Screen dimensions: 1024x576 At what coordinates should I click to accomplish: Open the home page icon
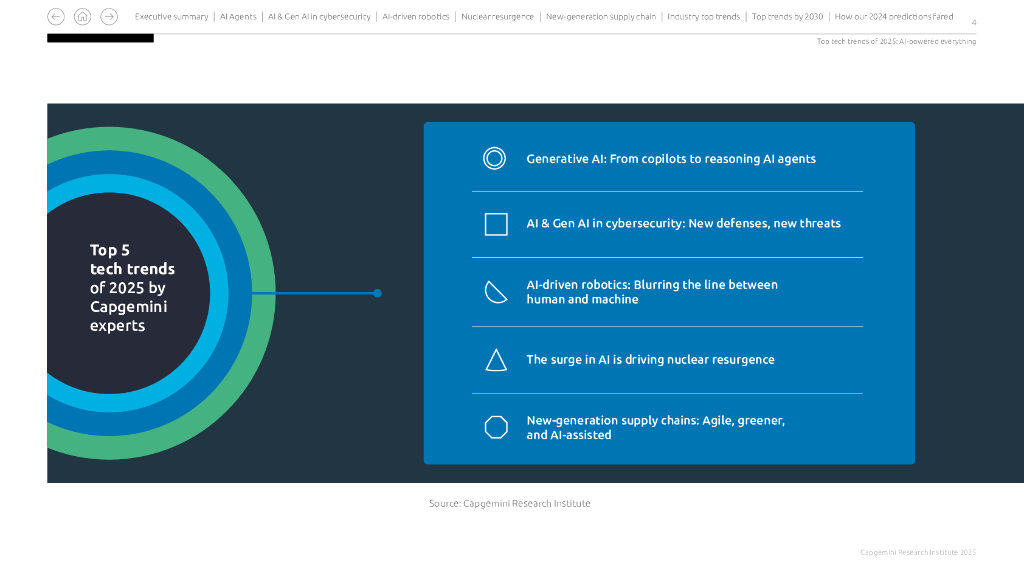(x=82, y=16)
